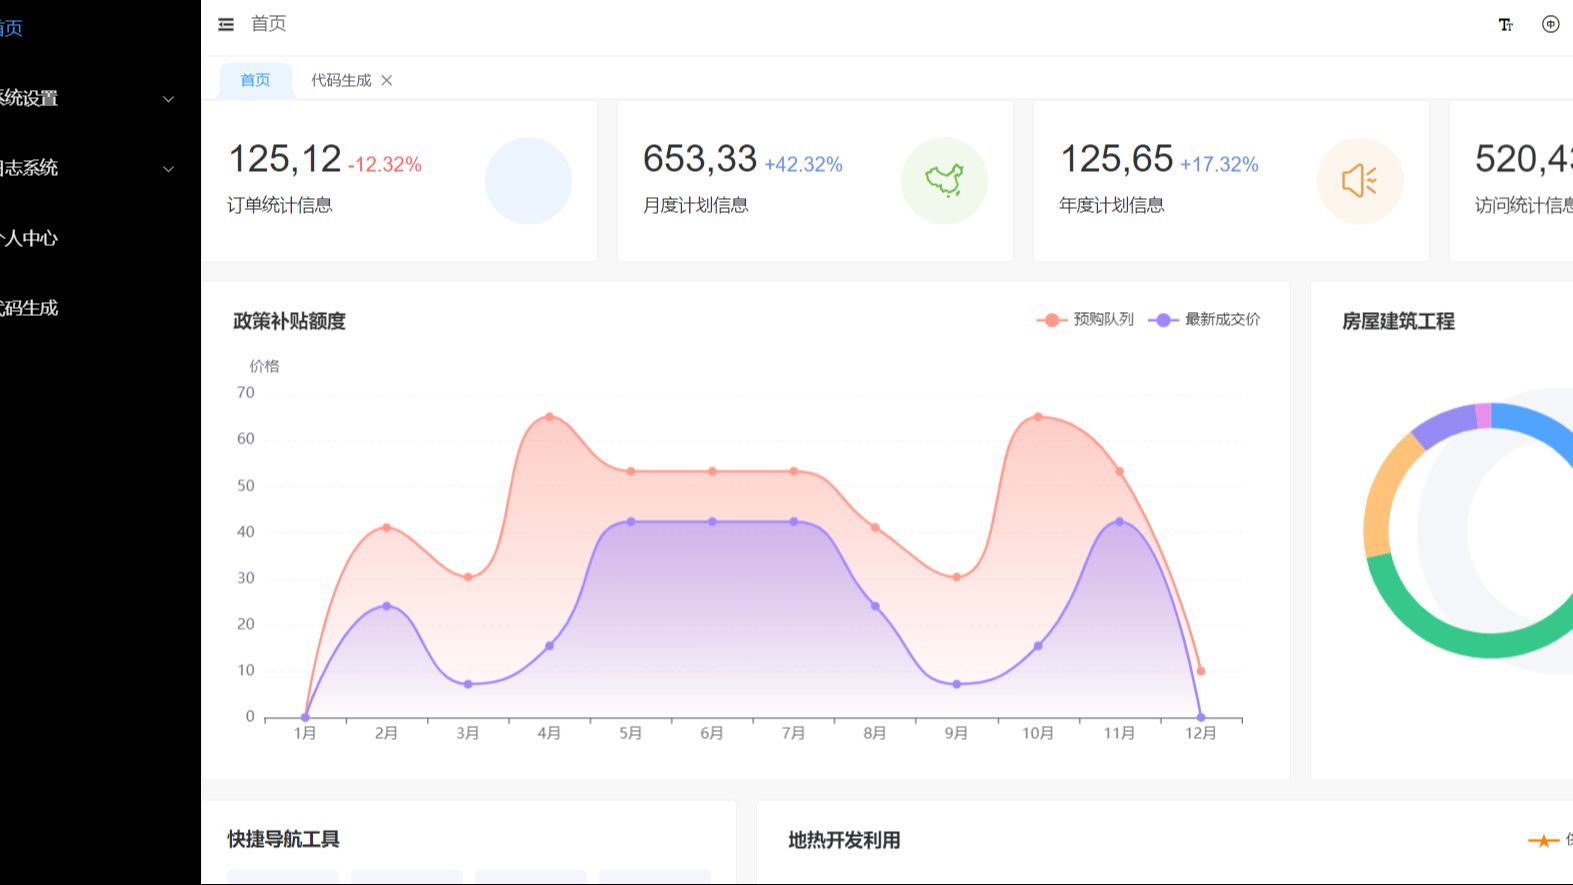Click the 2月 data point on 最新成交价 line
Image resolution: width=1573 pixels, height=885 pixels.
coord(387,606)
